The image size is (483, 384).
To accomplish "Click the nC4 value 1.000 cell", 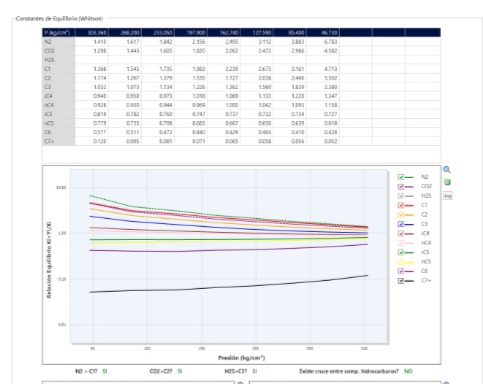I will point(224,105).
